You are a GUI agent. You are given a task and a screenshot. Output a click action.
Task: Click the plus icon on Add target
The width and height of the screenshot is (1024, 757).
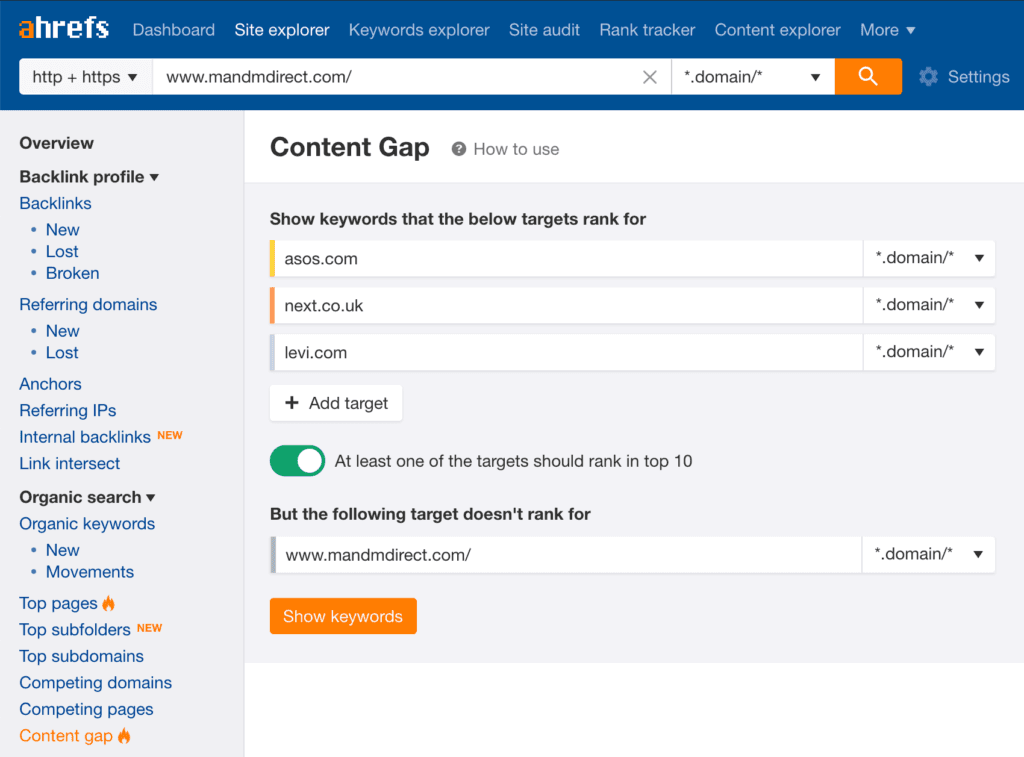click(292, 403)
